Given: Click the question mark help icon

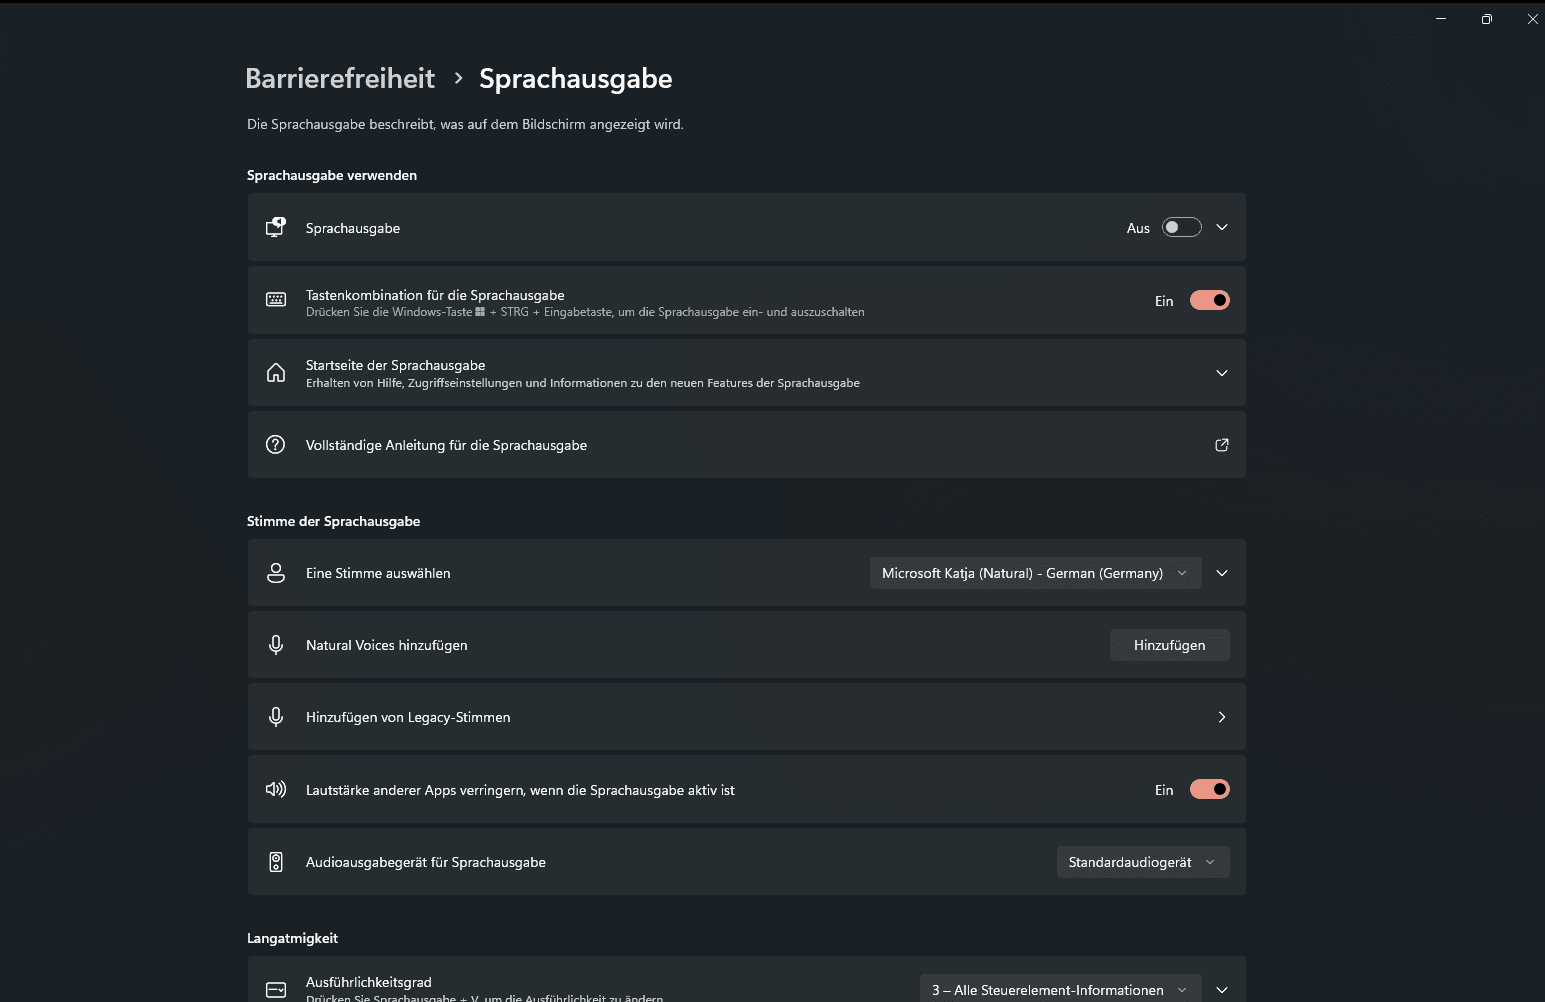Looking at the screenshot, I should (275, 444).
